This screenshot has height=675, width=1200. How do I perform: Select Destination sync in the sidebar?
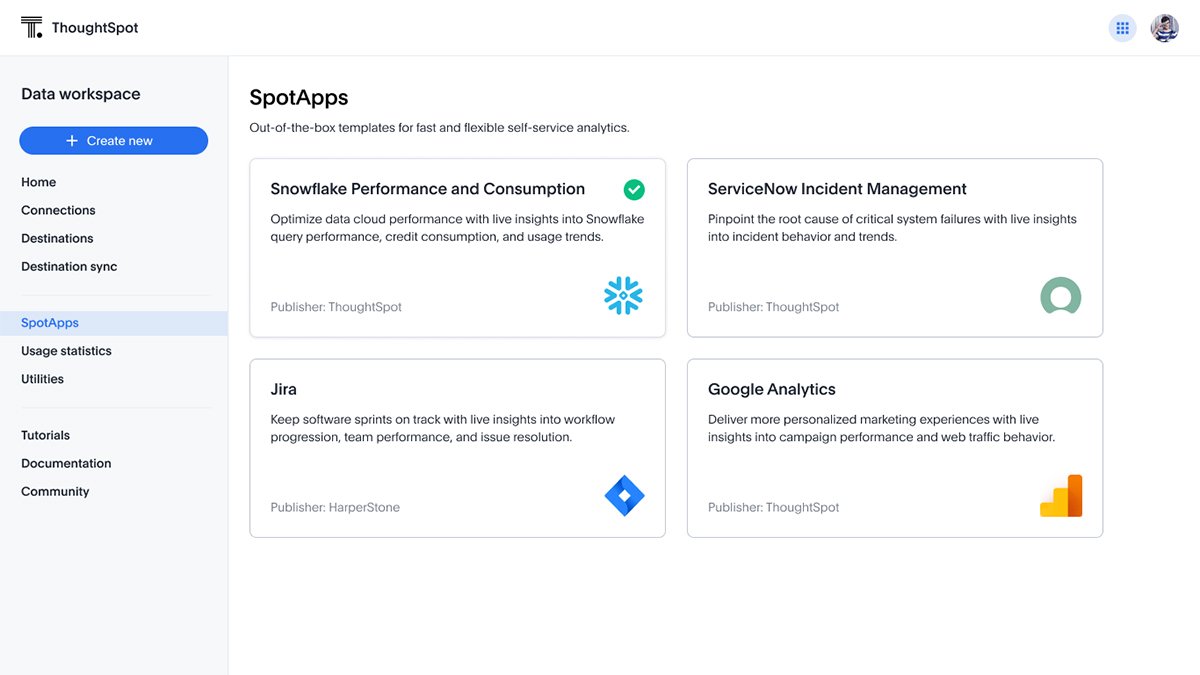(68, 266)
